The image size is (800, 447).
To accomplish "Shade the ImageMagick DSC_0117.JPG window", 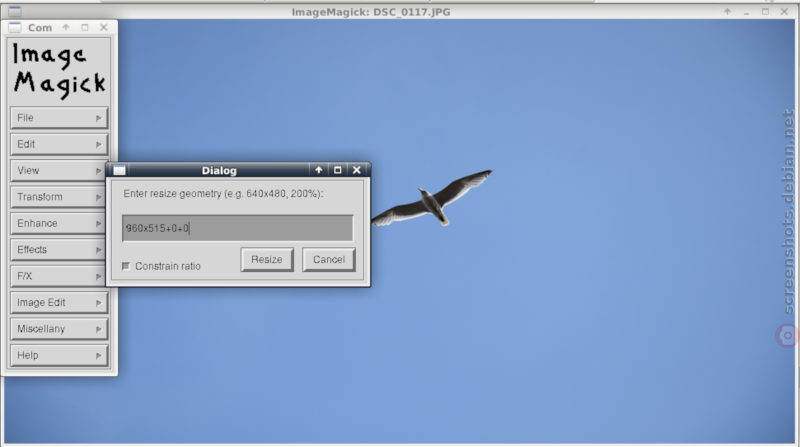I will (x=728, y=11).
